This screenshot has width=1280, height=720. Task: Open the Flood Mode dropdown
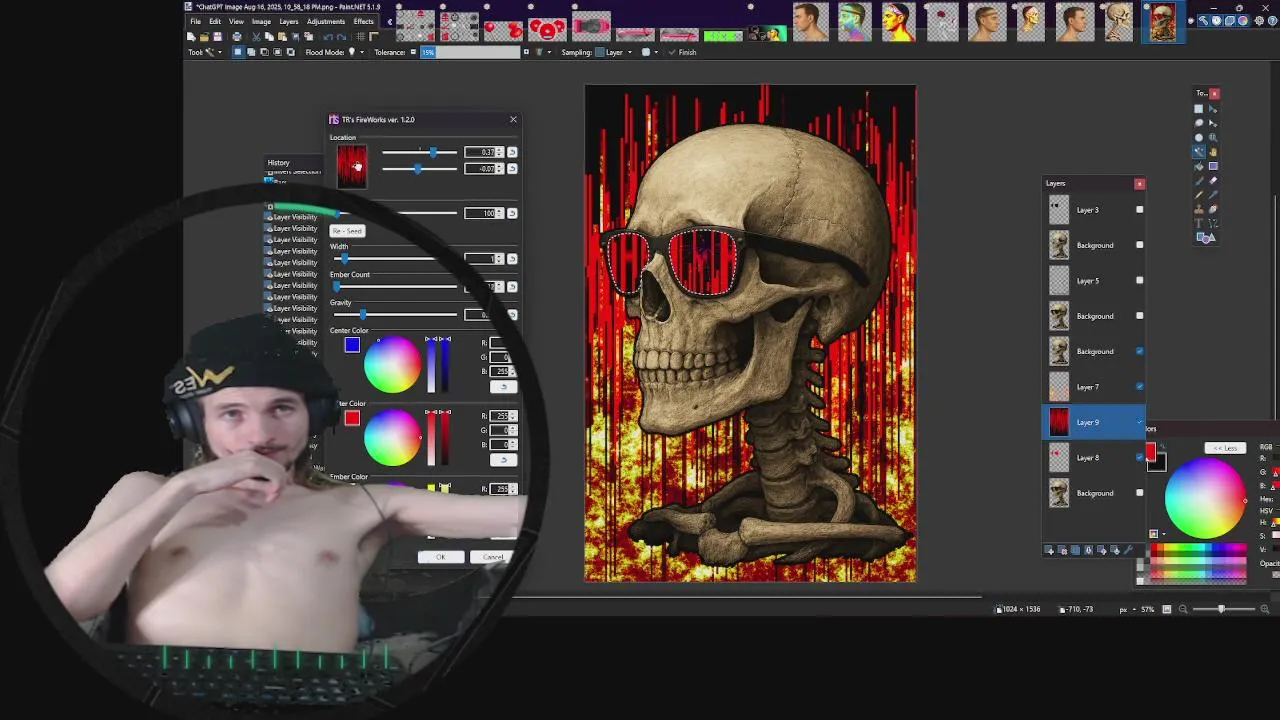click(x=356, y=52)
